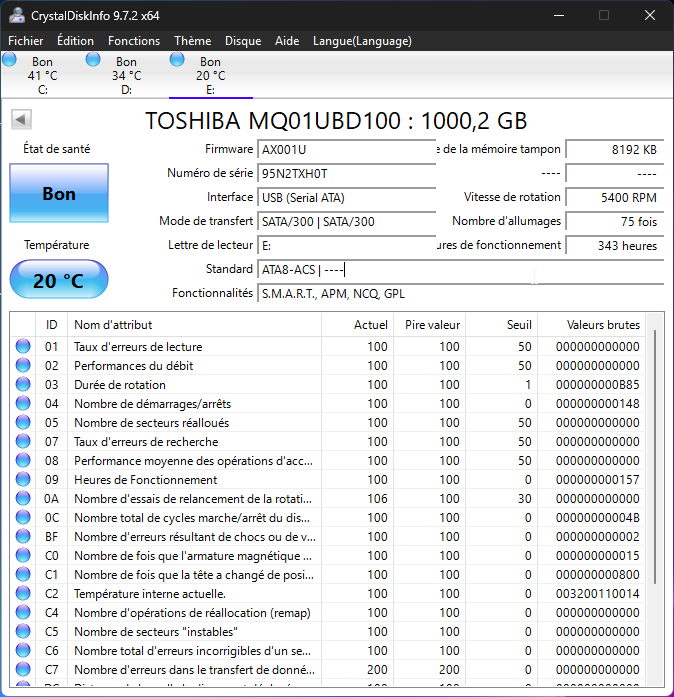Open the Thème menu
The width and height of the screenshot is (674, 697).
pyautogui.click(x=193, y=41)
